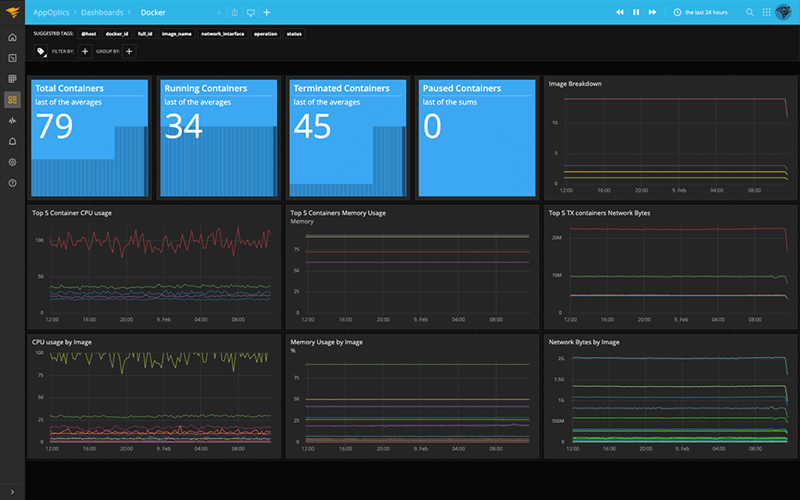Image resolution: width=800 pixels, height=500 pixels.
Task: Click Top 5 TX containers Network Bytes title
Action: [x=599, y=213]
